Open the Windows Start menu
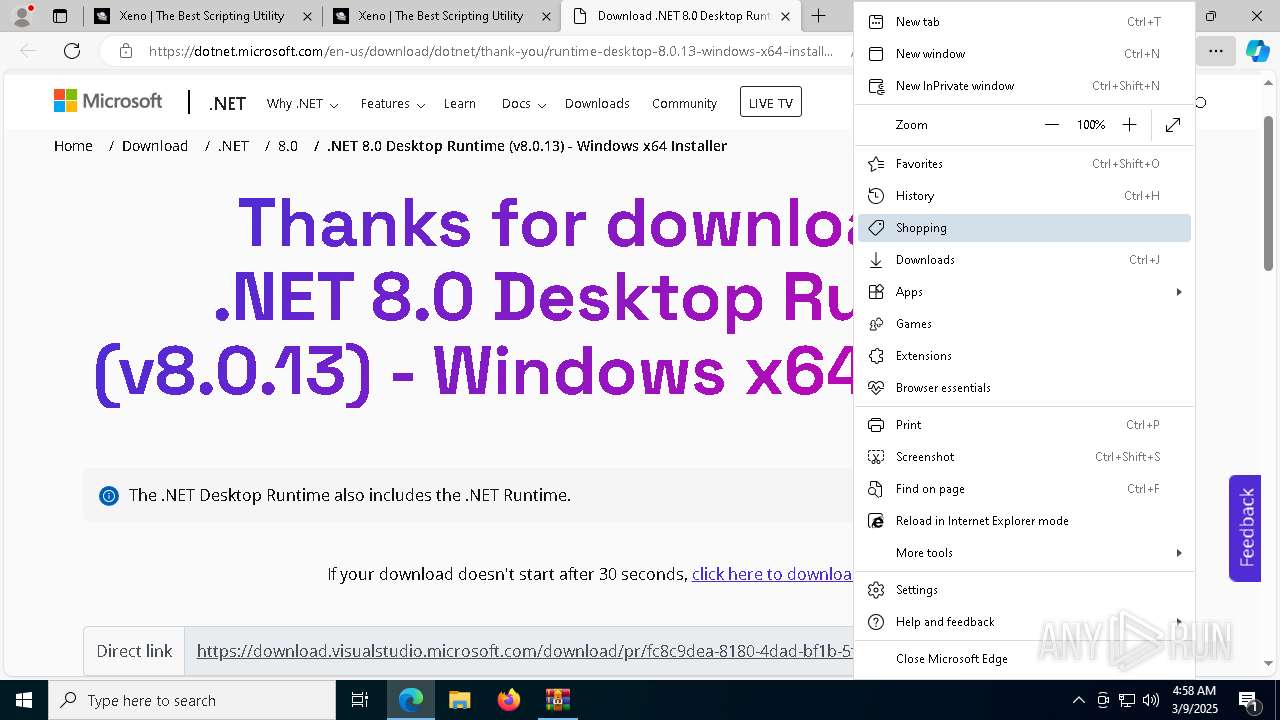Screen dimensions: 1280x720 point(24,700)
